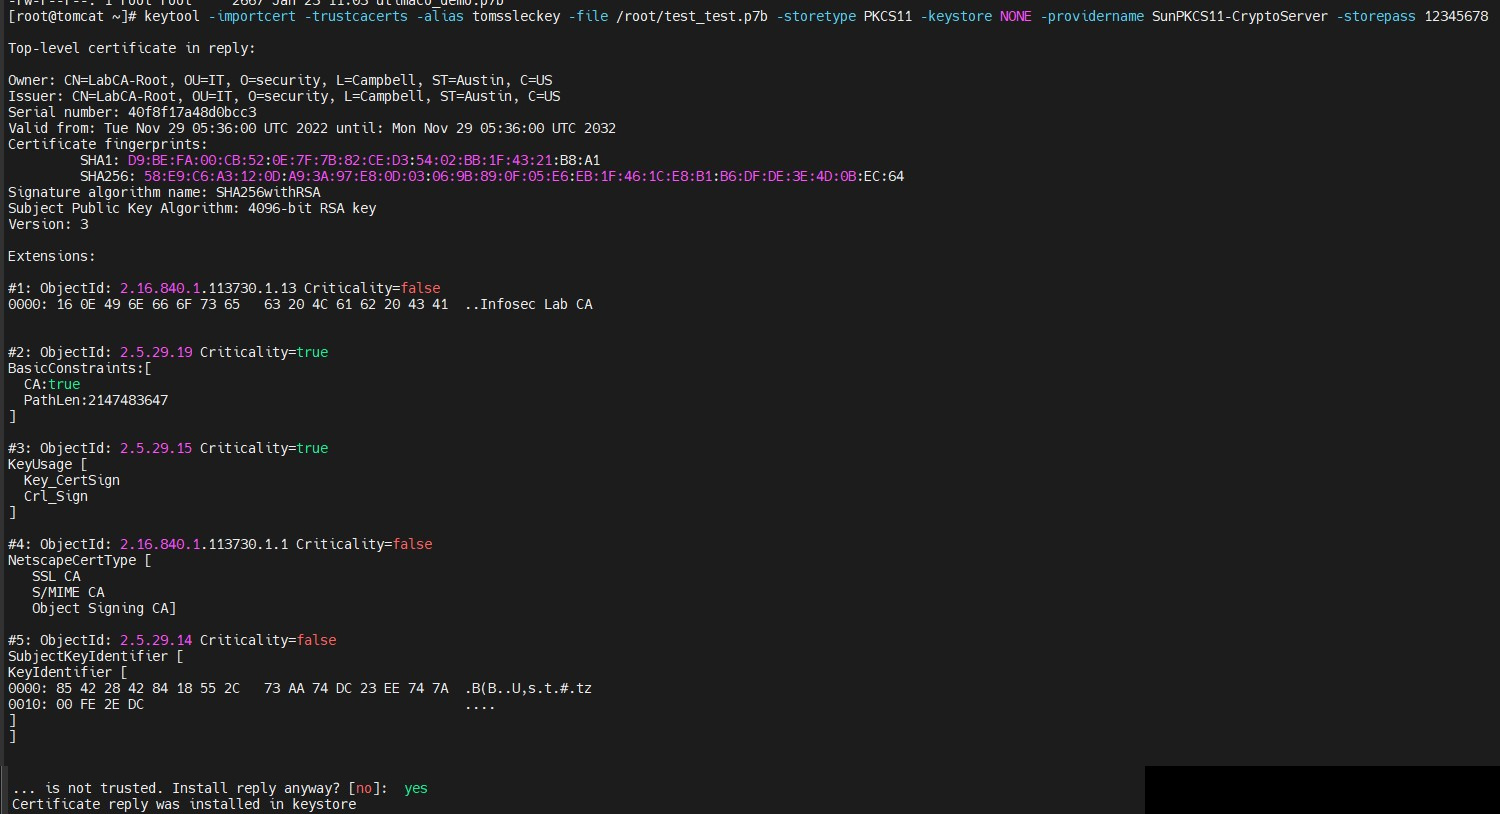Click ObjectId '2.5.29.14' in extension #5
The image size is (1500, 814).
click(156, 640)
